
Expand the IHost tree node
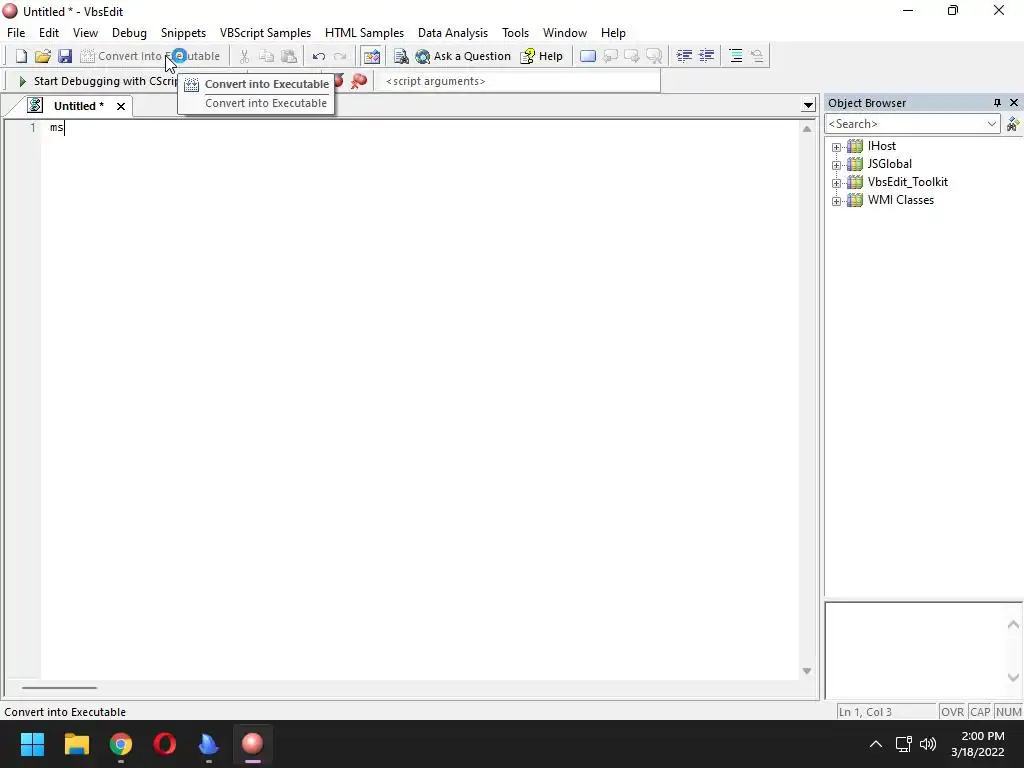coord(837,147)
